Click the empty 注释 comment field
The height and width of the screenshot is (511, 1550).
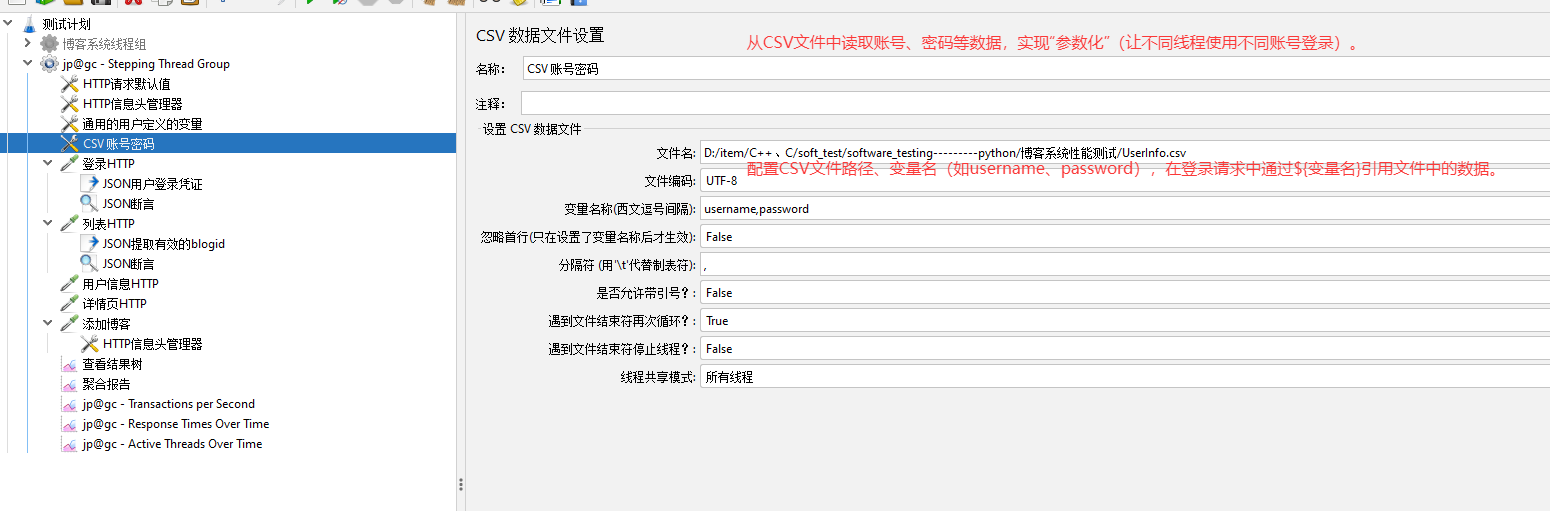pos(1036,103)
